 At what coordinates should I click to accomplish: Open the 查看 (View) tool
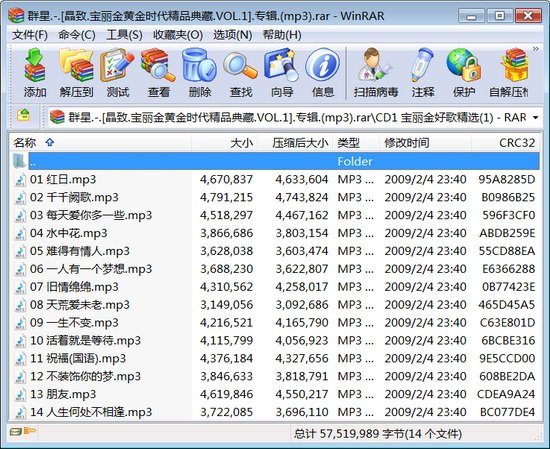(159, 73)
